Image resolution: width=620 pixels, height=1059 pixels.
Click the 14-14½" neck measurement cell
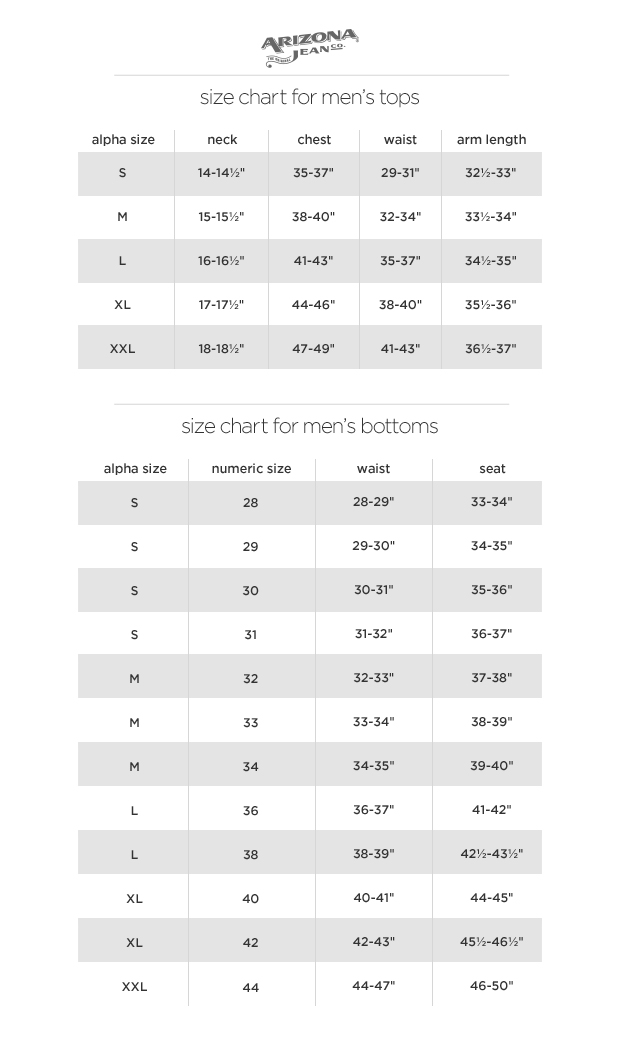tap(221, 173)
